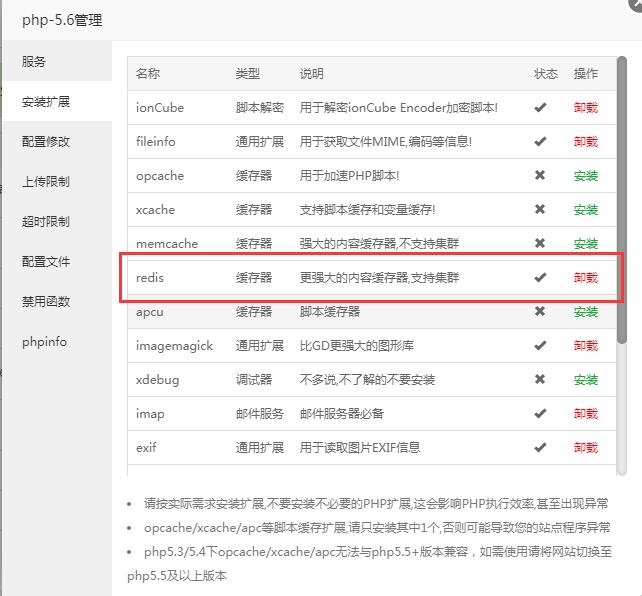
Task: Click imagemagick installed checkmark icon
Action: point(540,345)
